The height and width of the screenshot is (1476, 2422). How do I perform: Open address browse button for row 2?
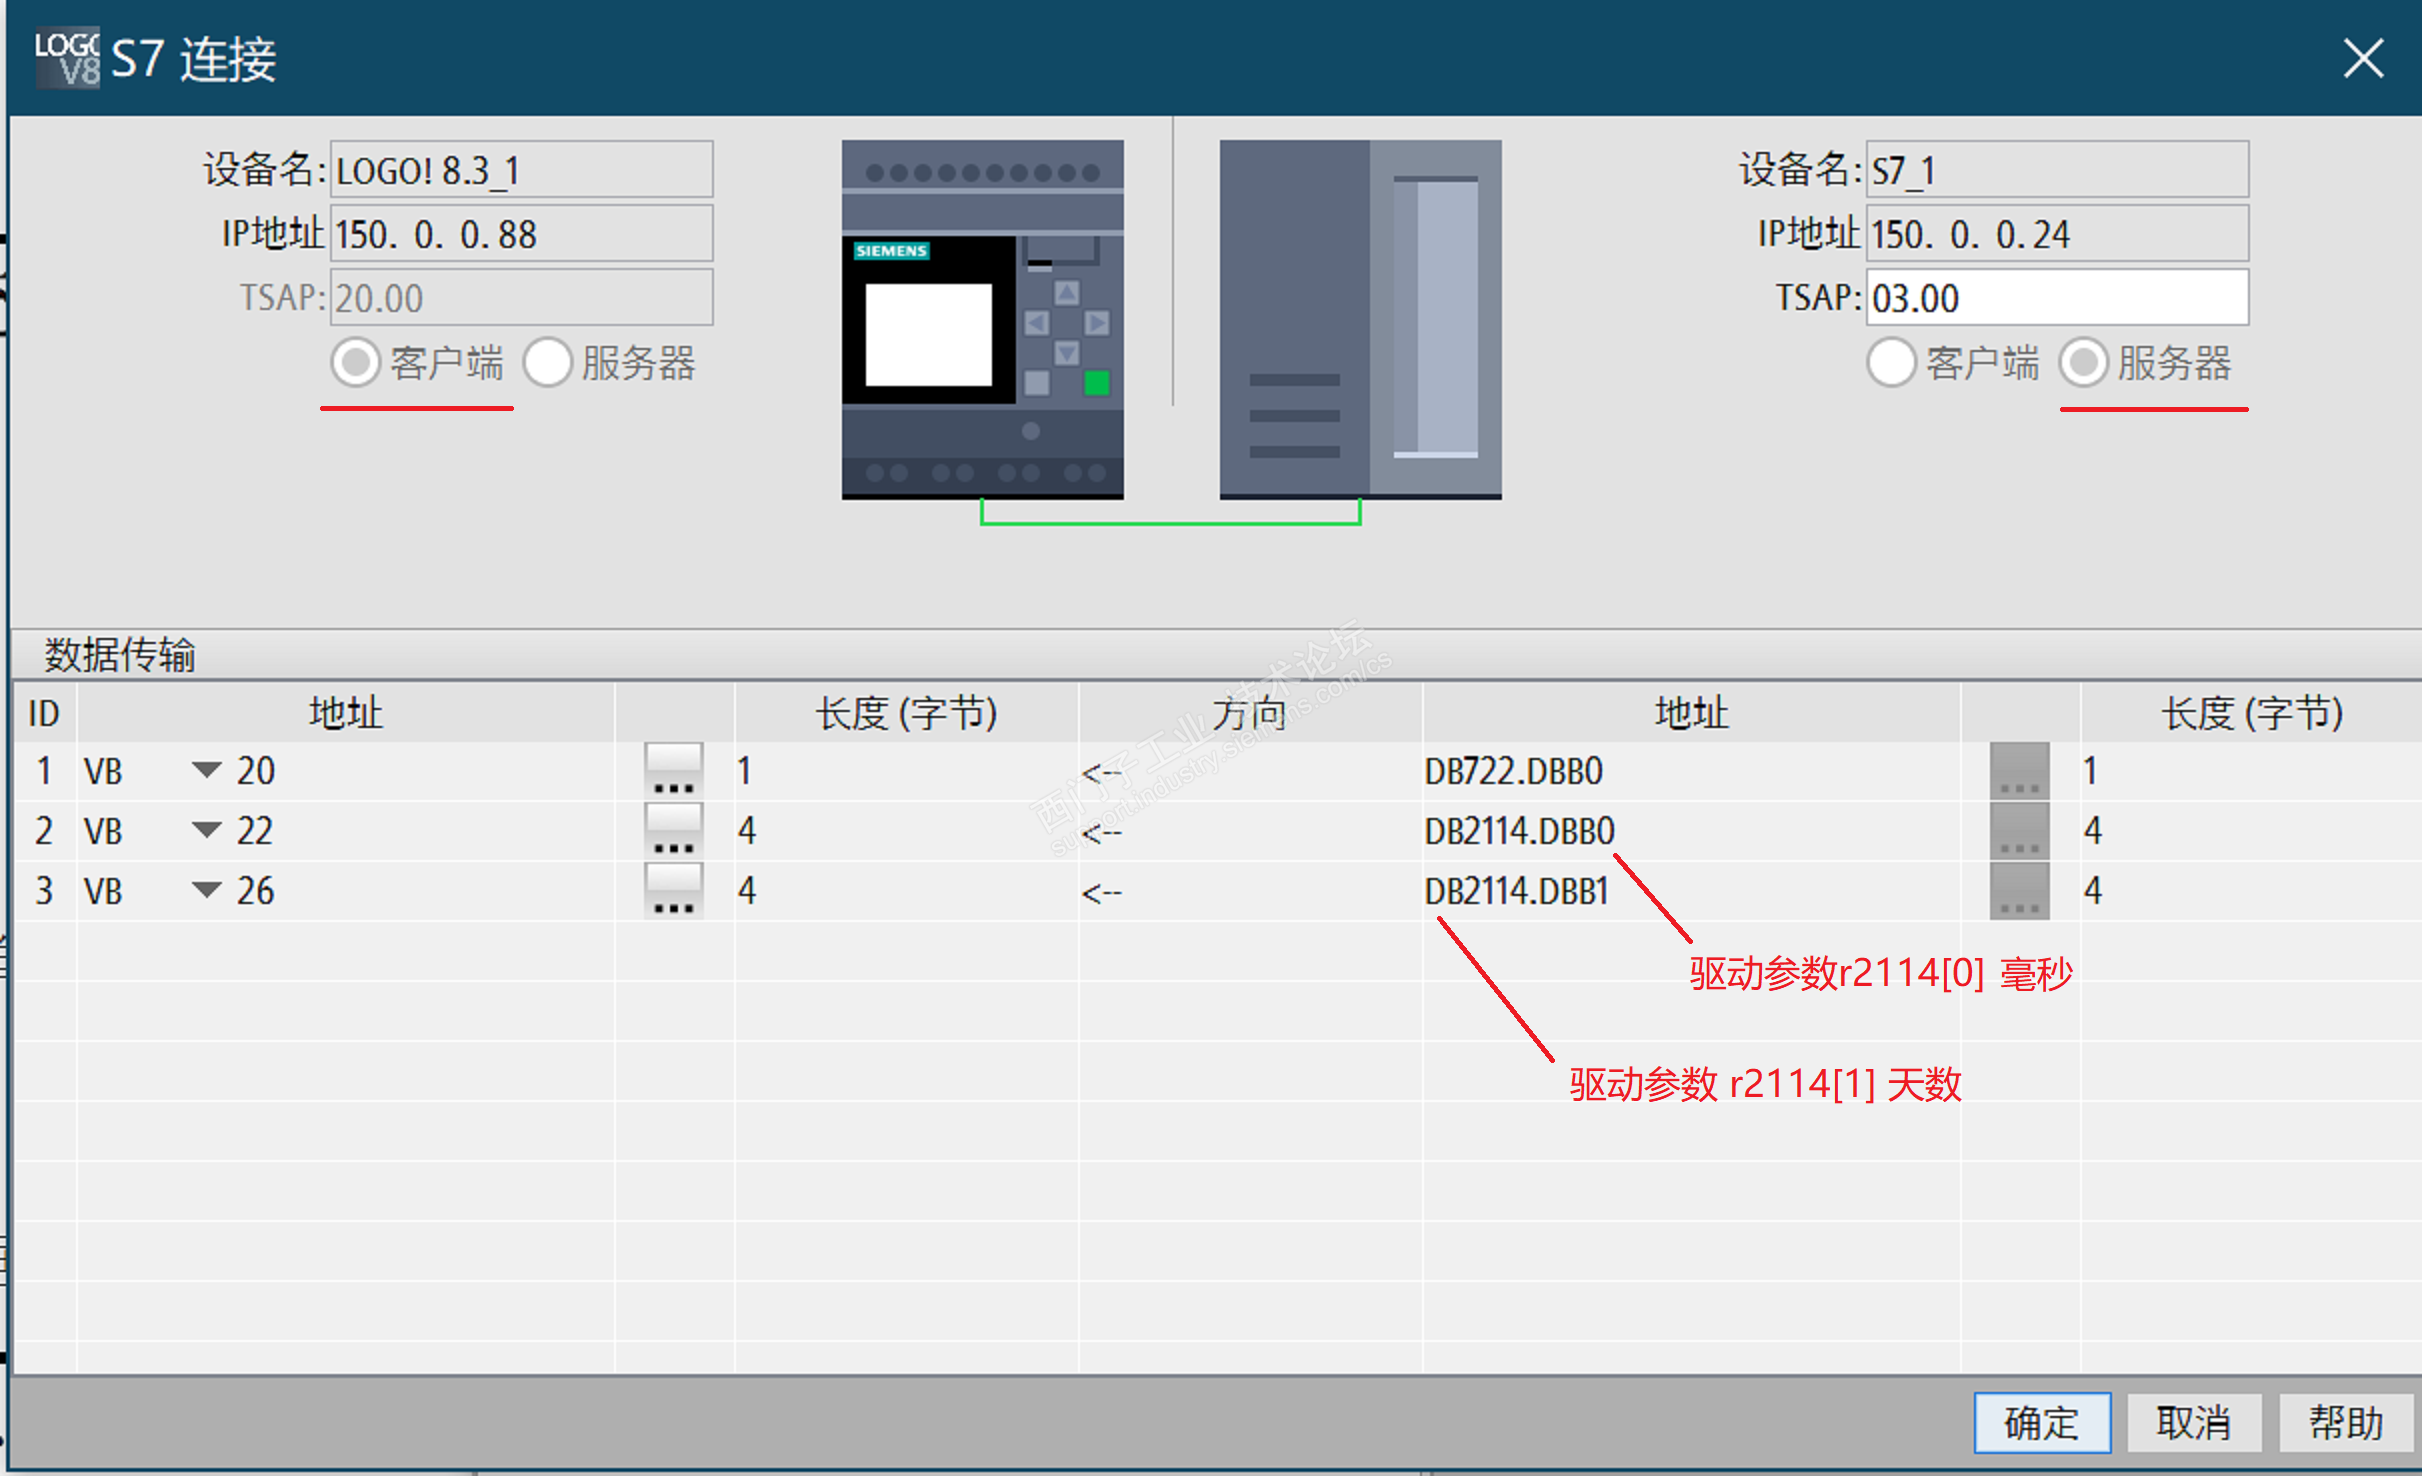673,830
